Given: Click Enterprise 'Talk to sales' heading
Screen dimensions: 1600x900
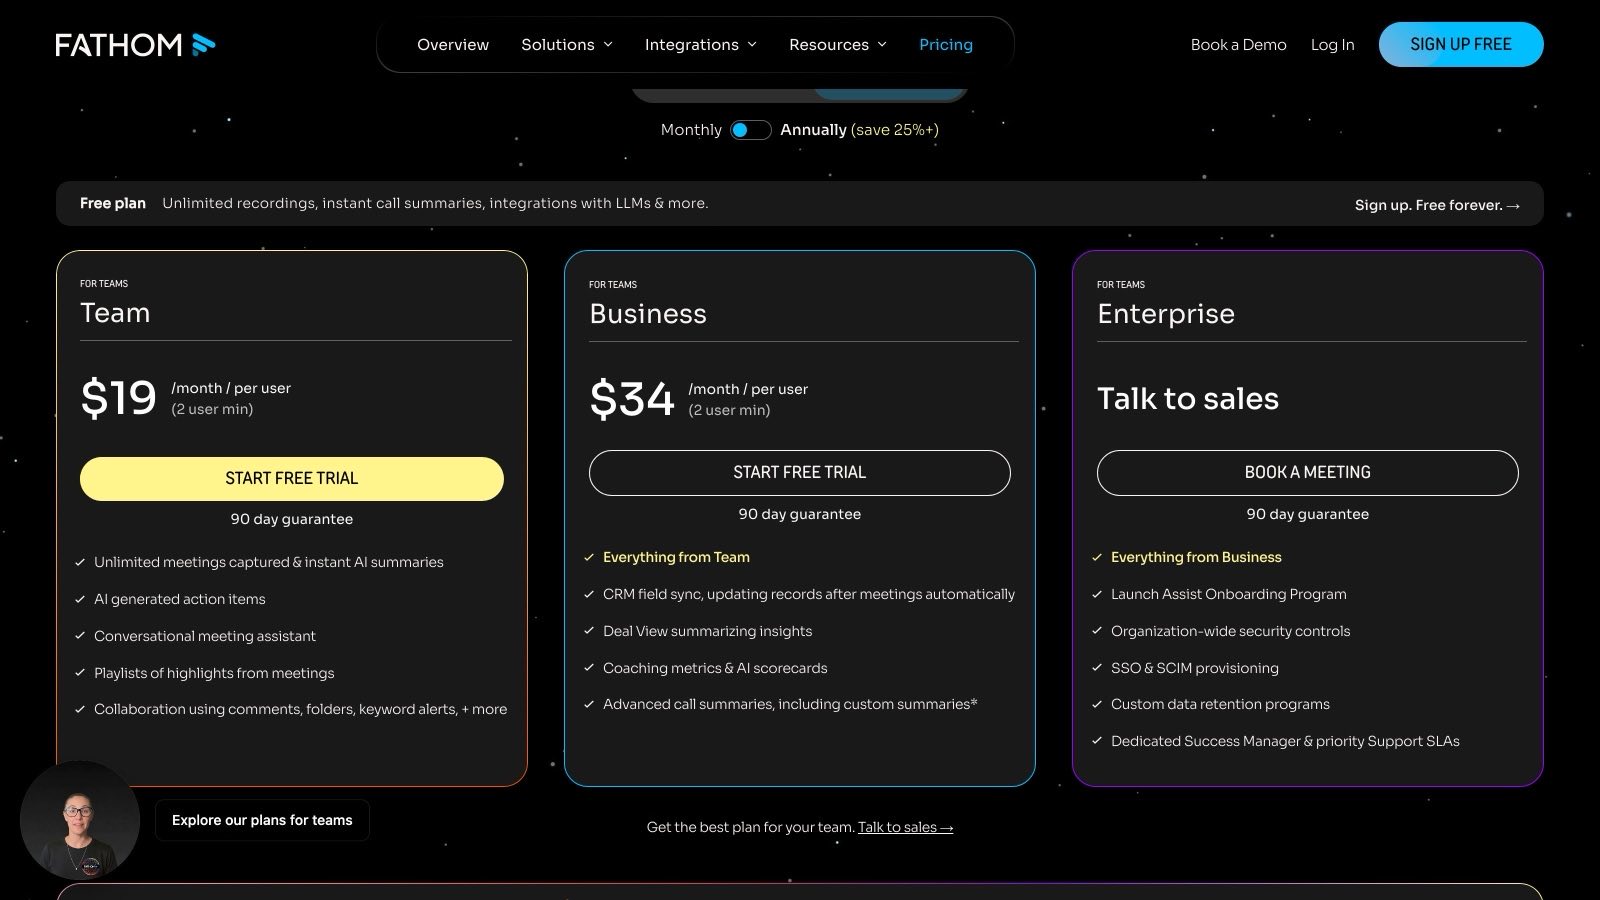Looking at the screenshot, I should (1188, 399).
